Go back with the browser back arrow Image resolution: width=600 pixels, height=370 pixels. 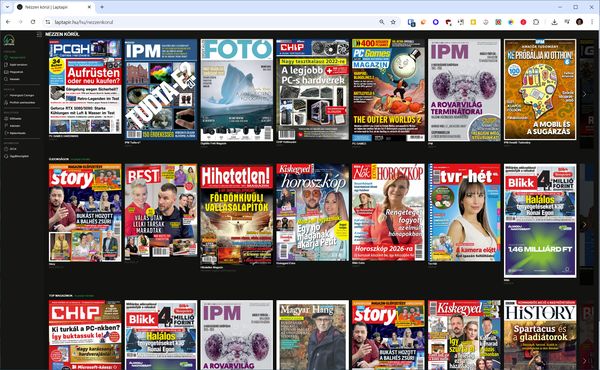point(8,22)
